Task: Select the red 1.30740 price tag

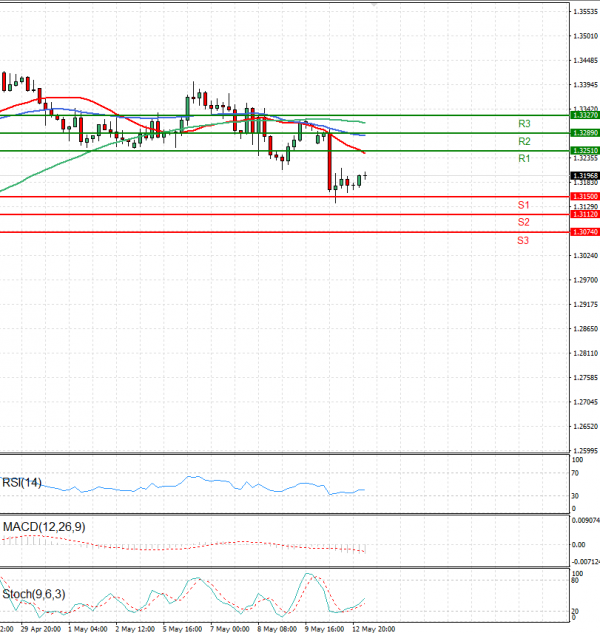Action: coord(585,232)
